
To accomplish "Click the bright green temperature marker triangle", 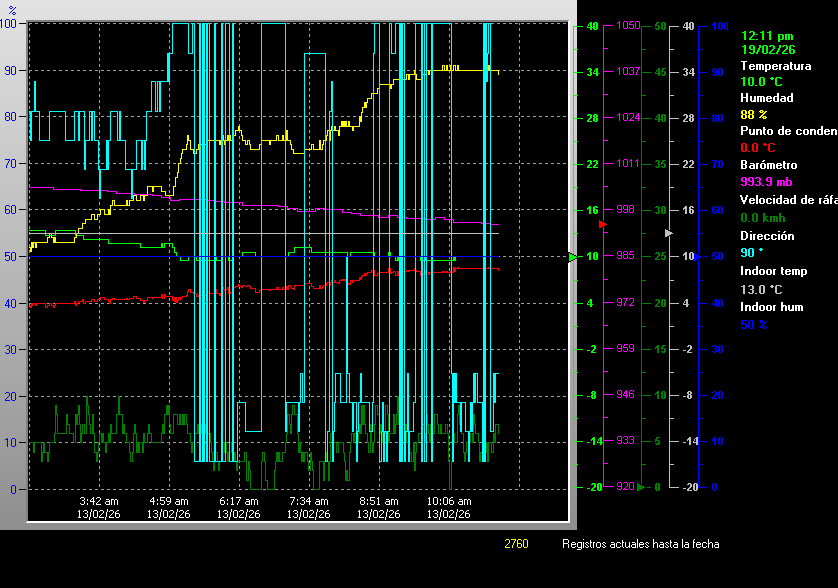I will [x=573, y=257].
